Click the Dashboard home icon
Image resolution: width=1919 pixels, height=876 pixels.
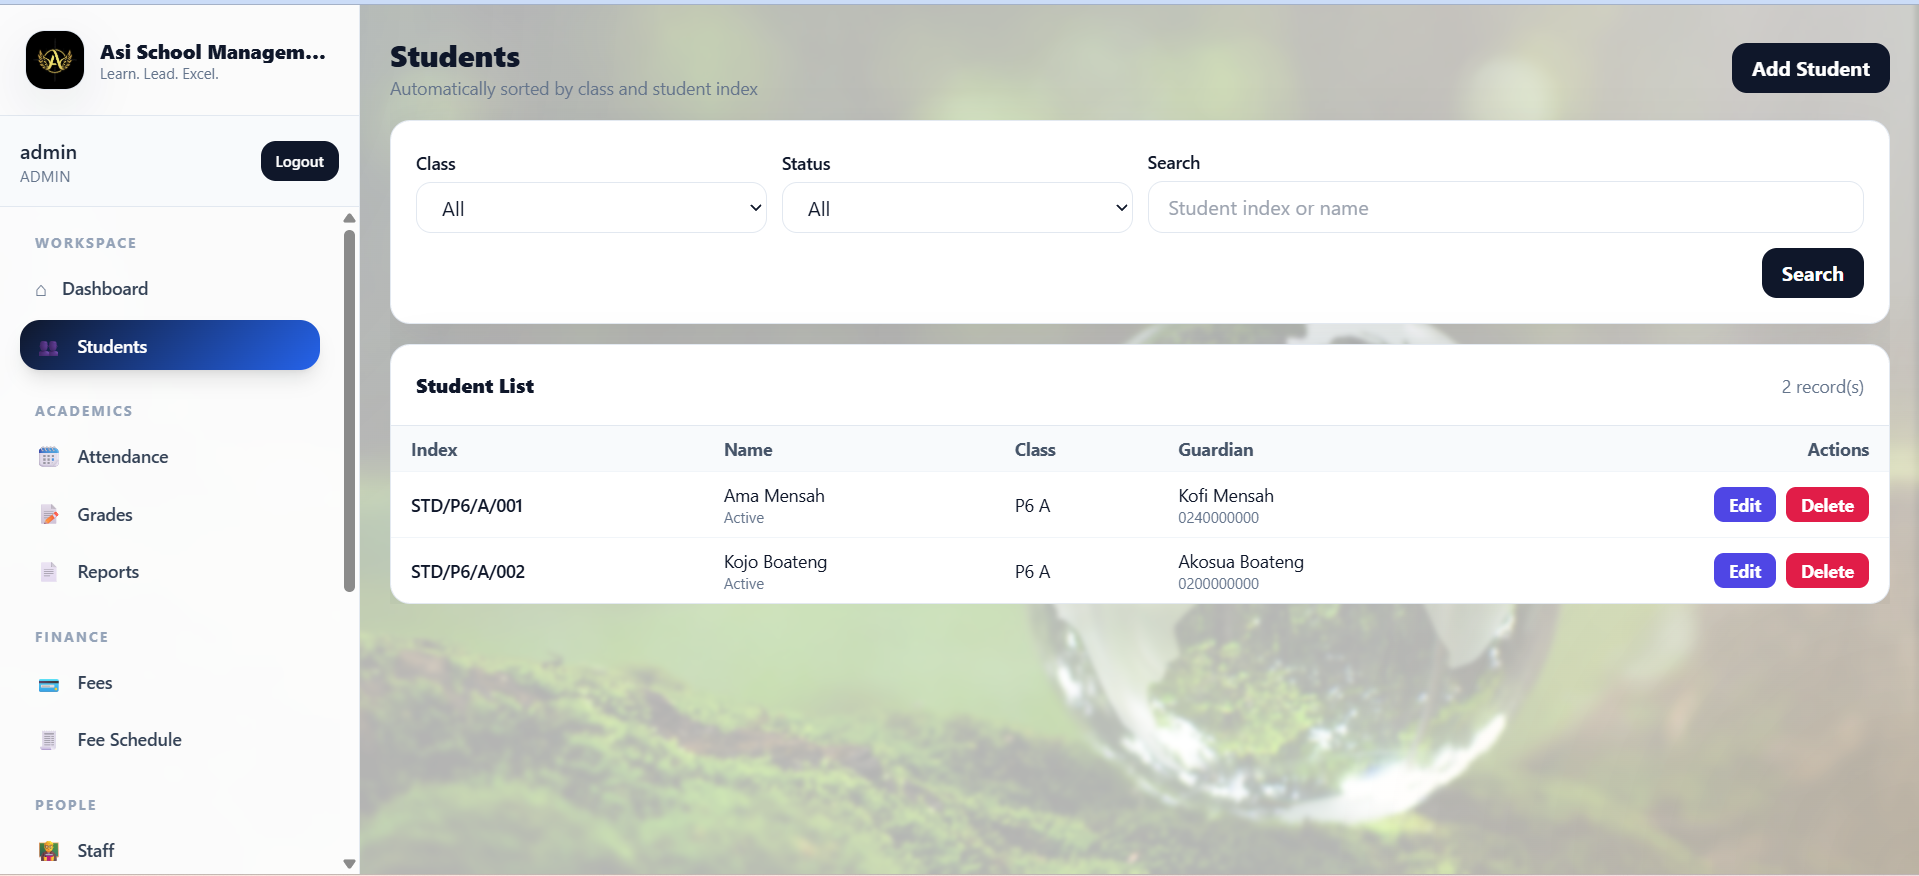coord(41,290)
